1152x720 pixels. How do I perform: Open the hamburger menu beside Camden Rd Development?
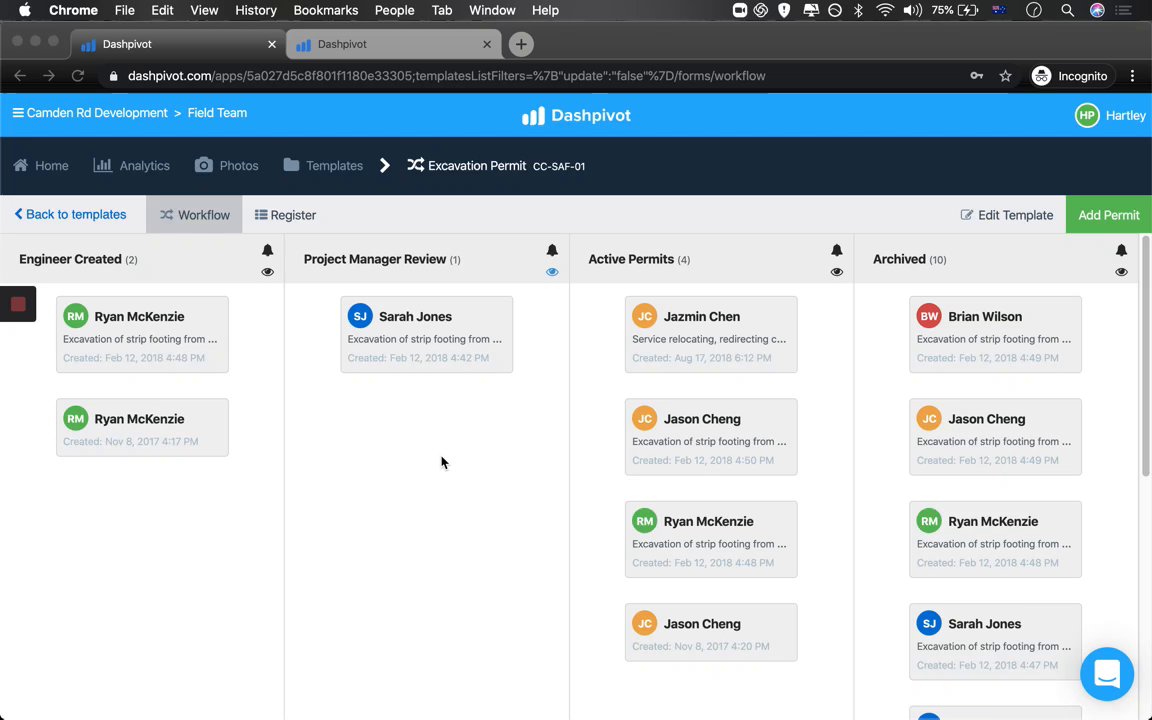[x=18, y=113]
